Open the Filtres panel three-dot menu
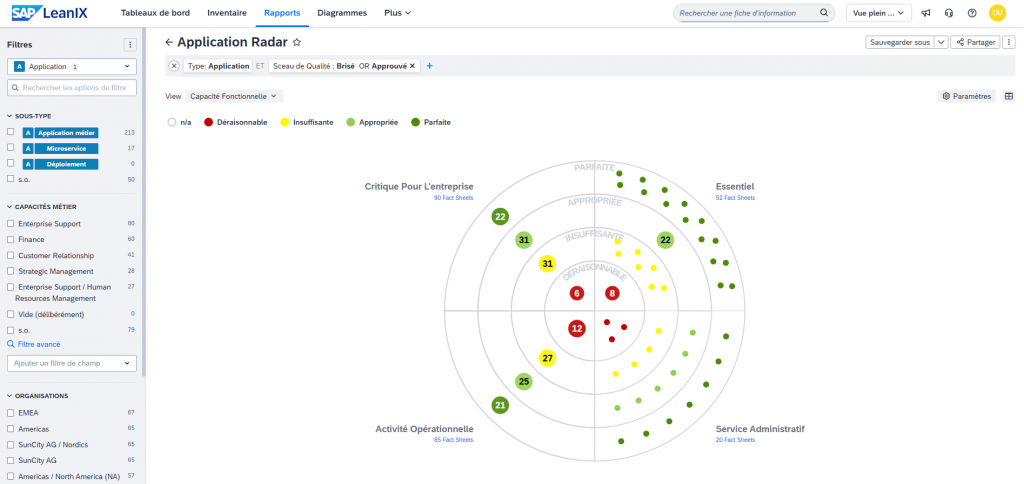Image resolution: width=1024 pixels, height=484 pixels. tap(129, 45)
